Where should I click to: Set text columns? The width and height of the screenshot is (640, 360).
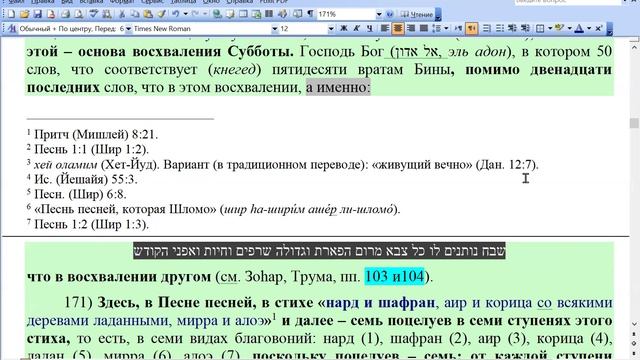coord(269,14)
